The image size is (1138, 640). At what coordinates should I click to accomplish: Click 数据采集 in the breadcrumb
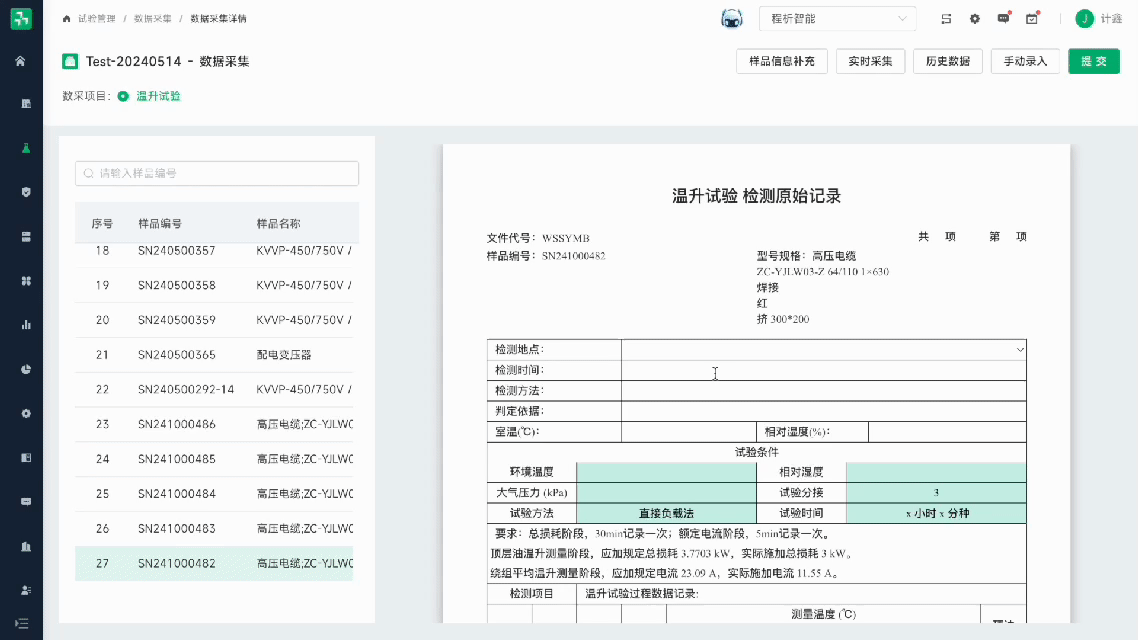coord(152,19)
